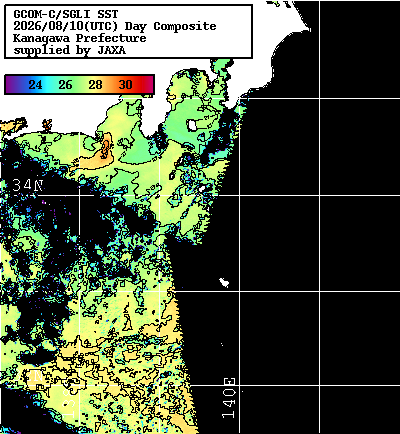
Task: Click the GCOM-C/SGLI SST title text
Action: click(66, 14)
